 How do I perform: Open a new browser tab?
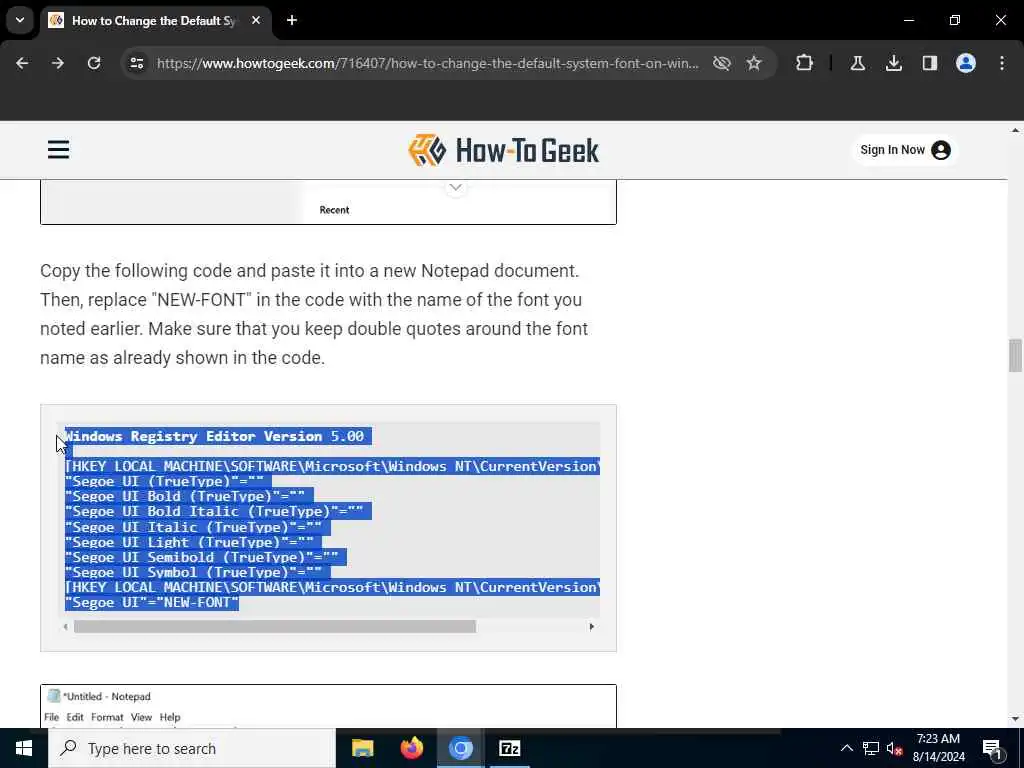tap(292, 20)
